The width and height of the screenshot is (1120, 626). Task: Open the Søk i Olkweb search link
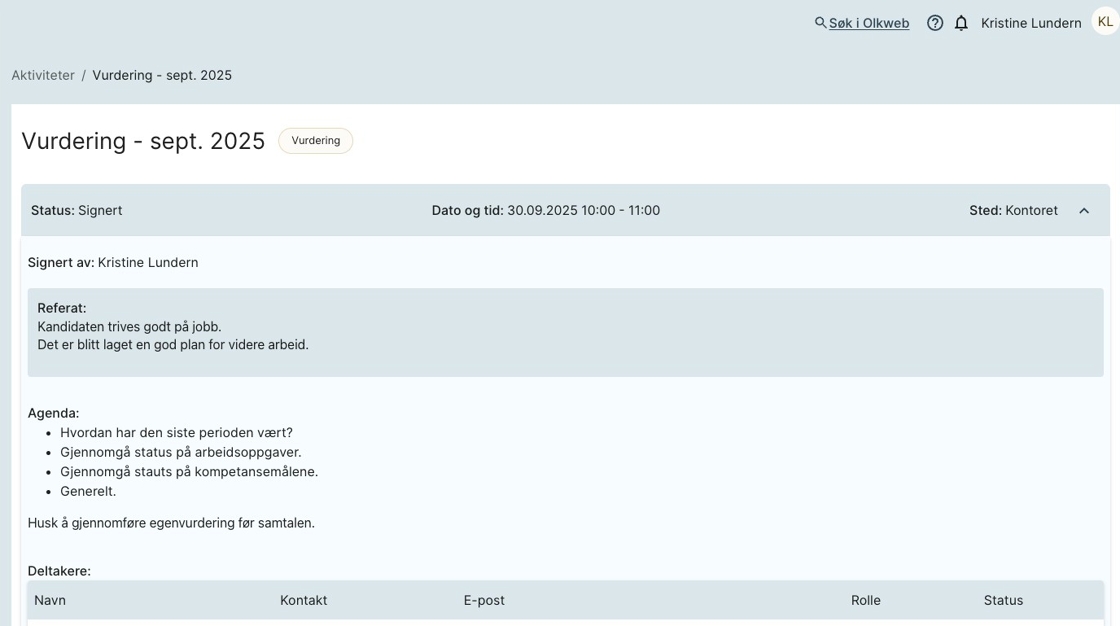coord(868,23)
